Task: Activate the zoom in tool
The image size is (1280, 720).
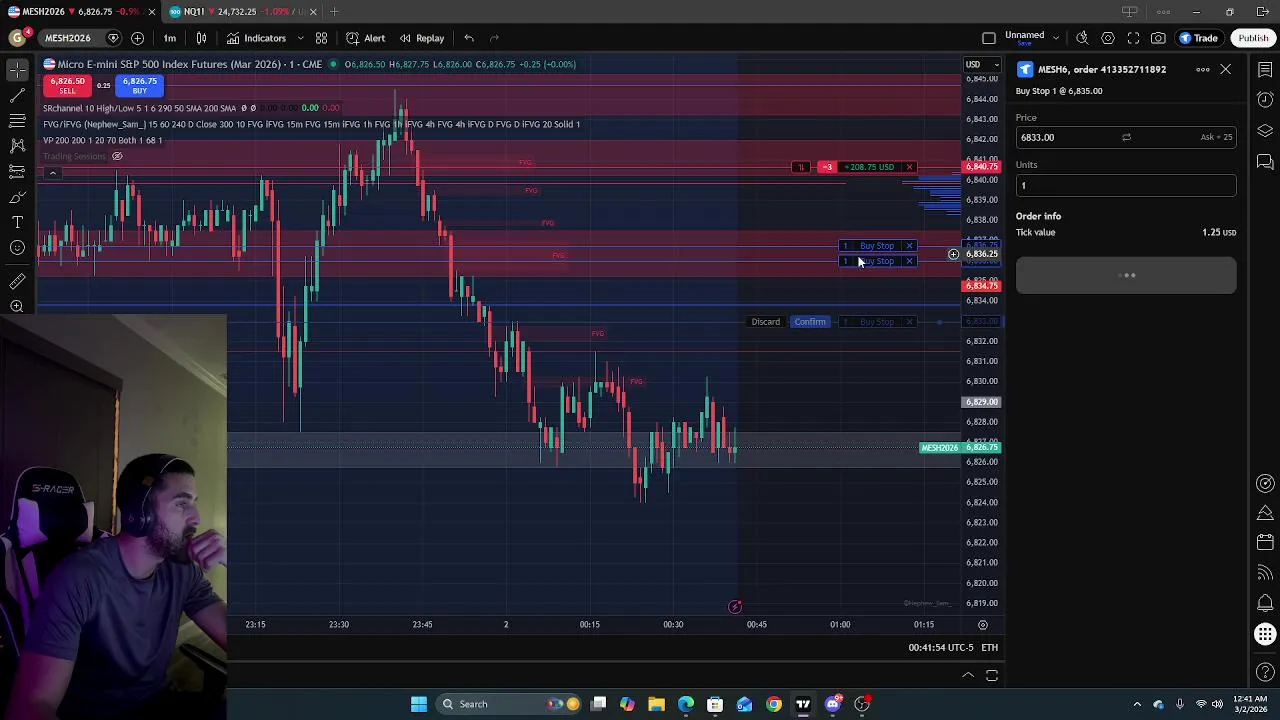Action: point(17,306)
